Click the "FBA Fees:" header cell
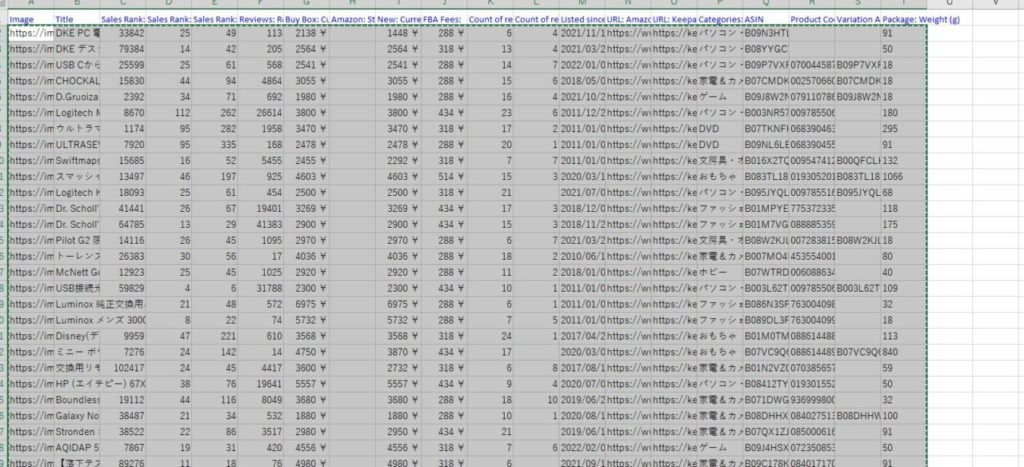This screenshot has width=1024, height=467. (x=444, y=20)
